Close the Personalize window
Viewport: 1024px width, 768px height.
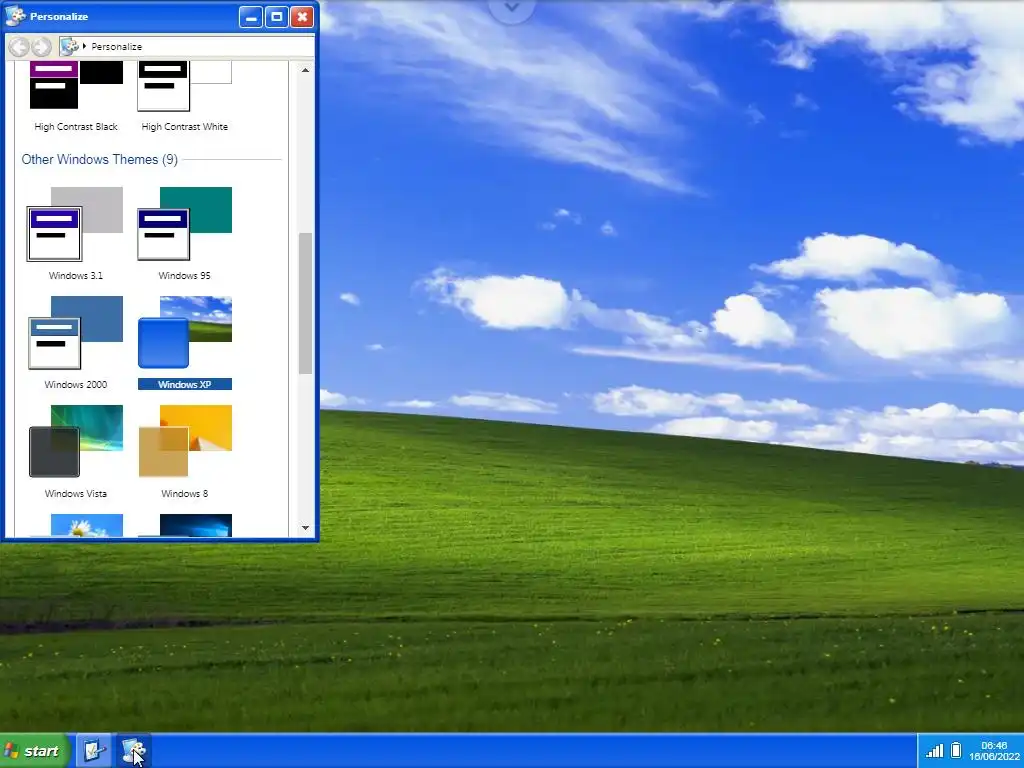302,17
